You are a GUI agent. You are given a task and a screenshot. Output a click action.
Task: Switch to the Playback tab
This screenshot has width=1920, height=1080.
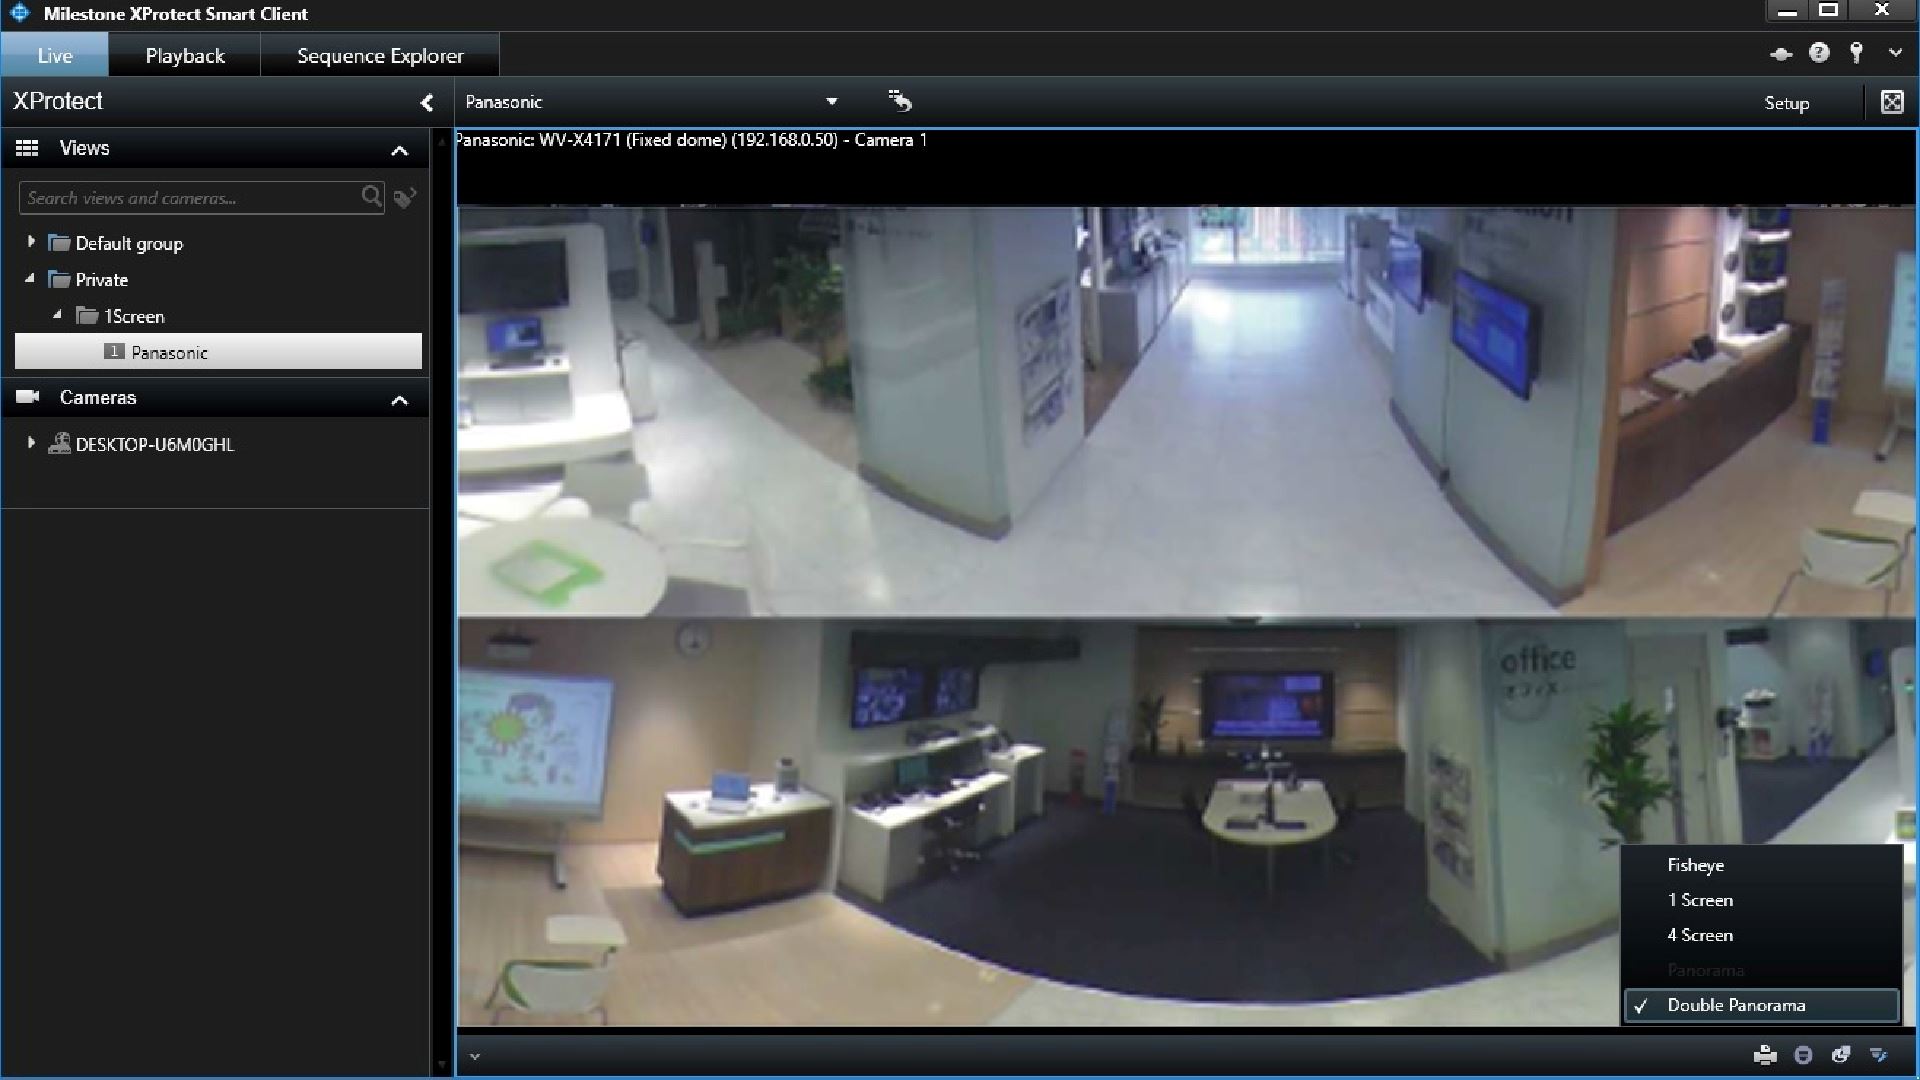pyautogui.click(x=185, y=56)
